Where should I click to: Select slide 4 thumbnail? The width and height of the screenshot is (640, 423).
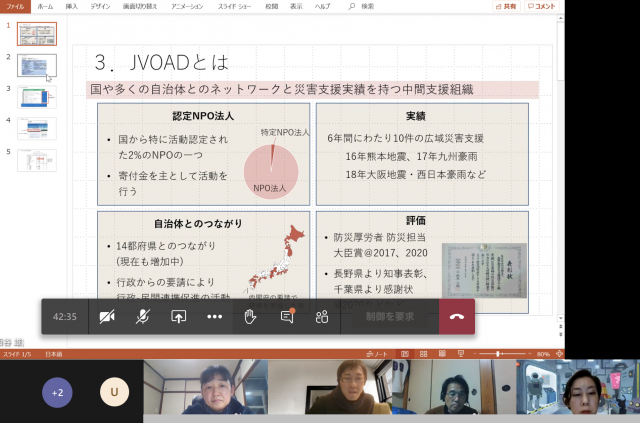pos(37,129)
